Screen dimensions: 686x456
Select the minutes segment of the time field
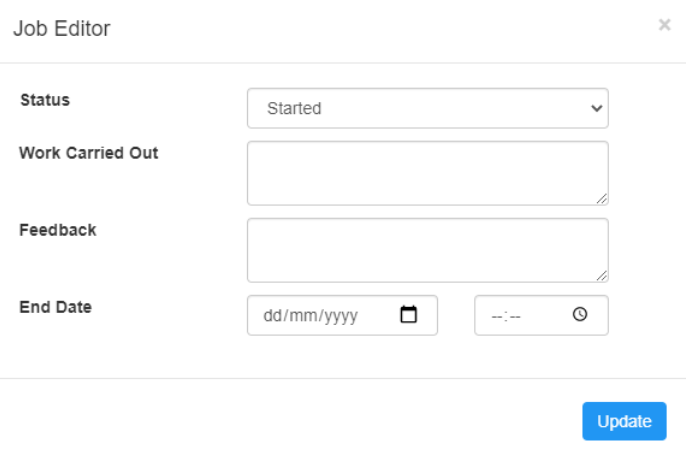click(x=515, y=316)
